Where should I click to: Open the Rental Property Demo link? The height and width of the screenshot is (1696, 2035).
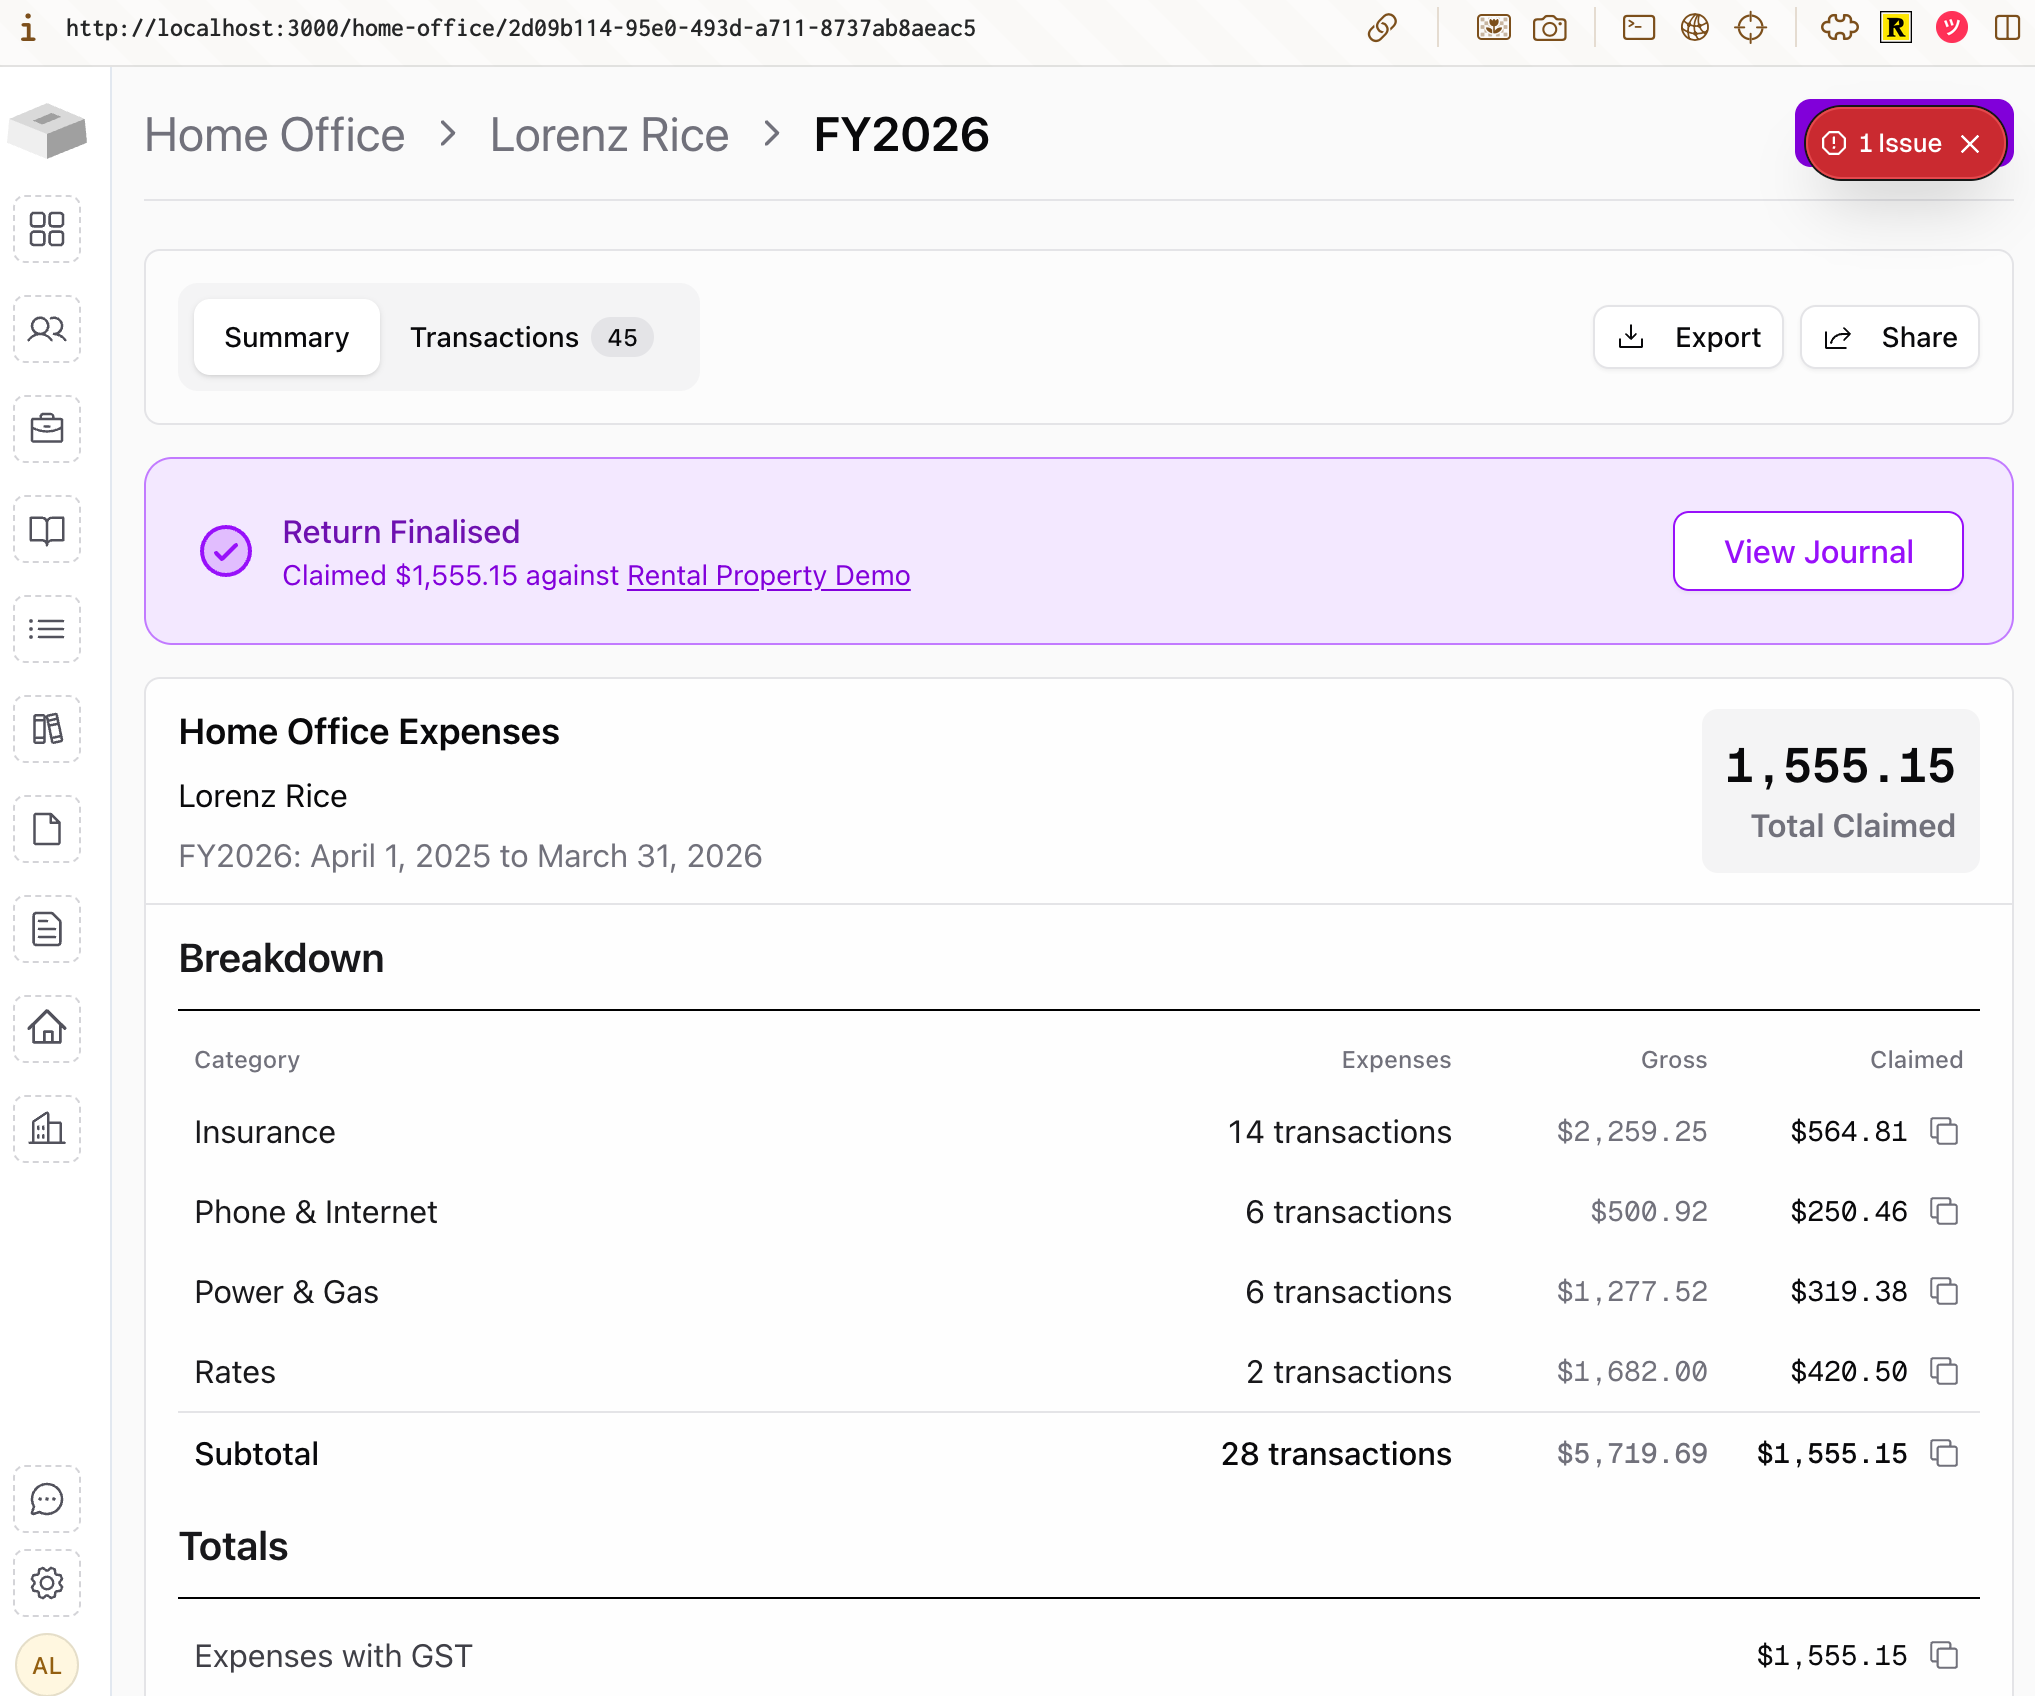(768, 576)
